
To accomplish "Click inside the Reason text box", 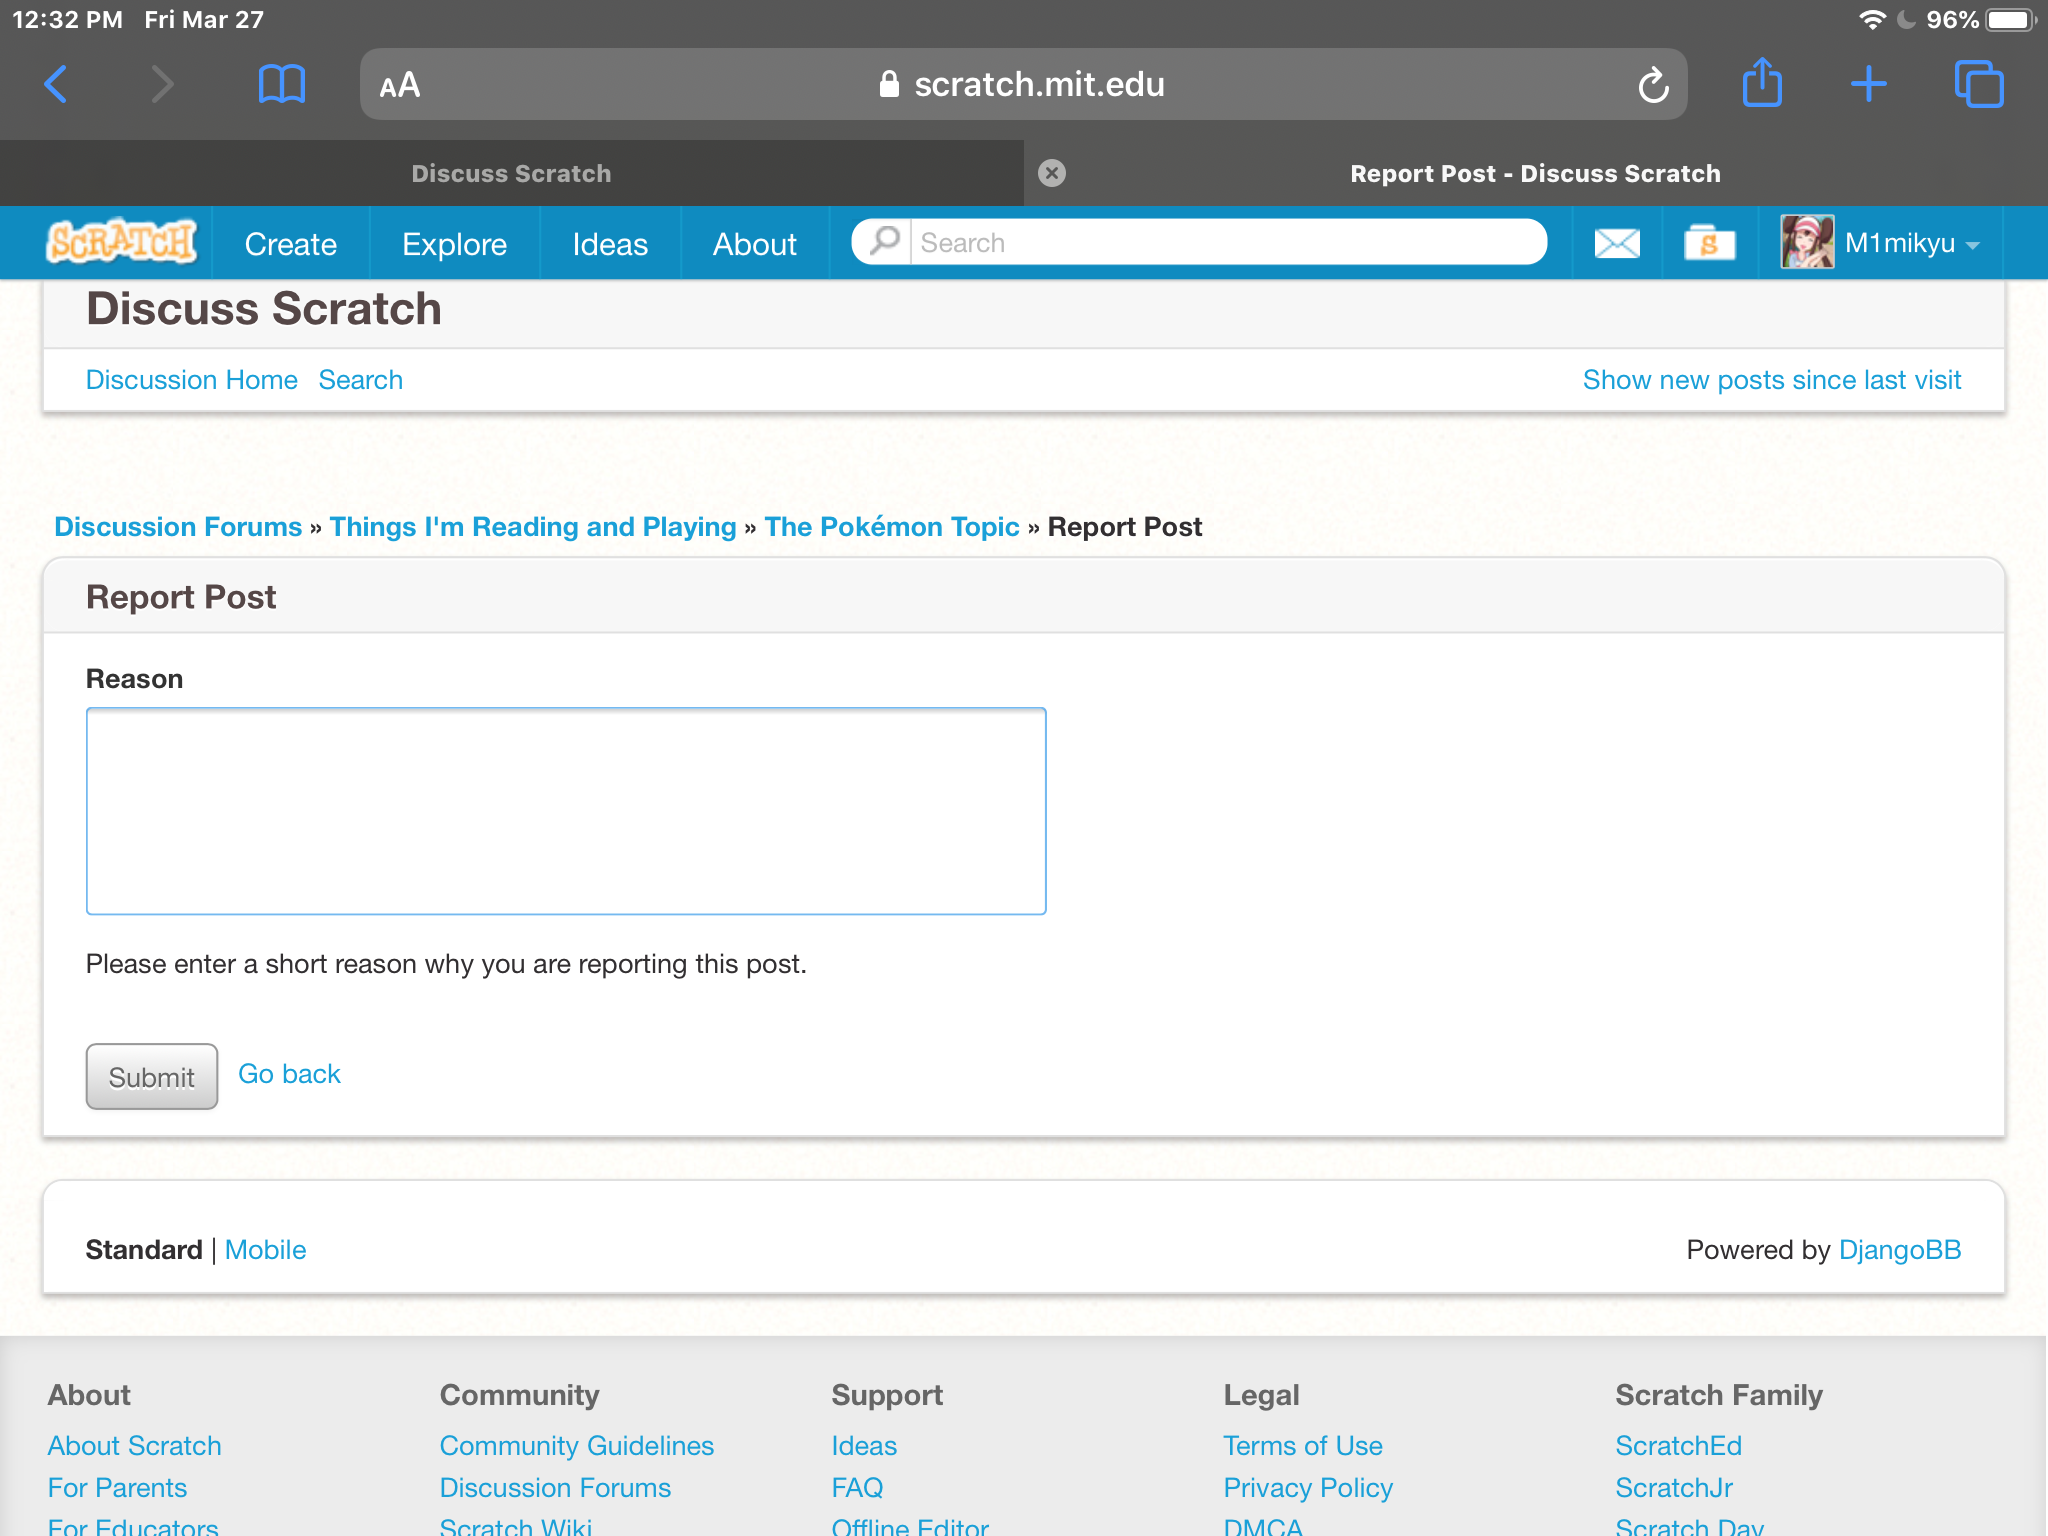I will [566, 810].
